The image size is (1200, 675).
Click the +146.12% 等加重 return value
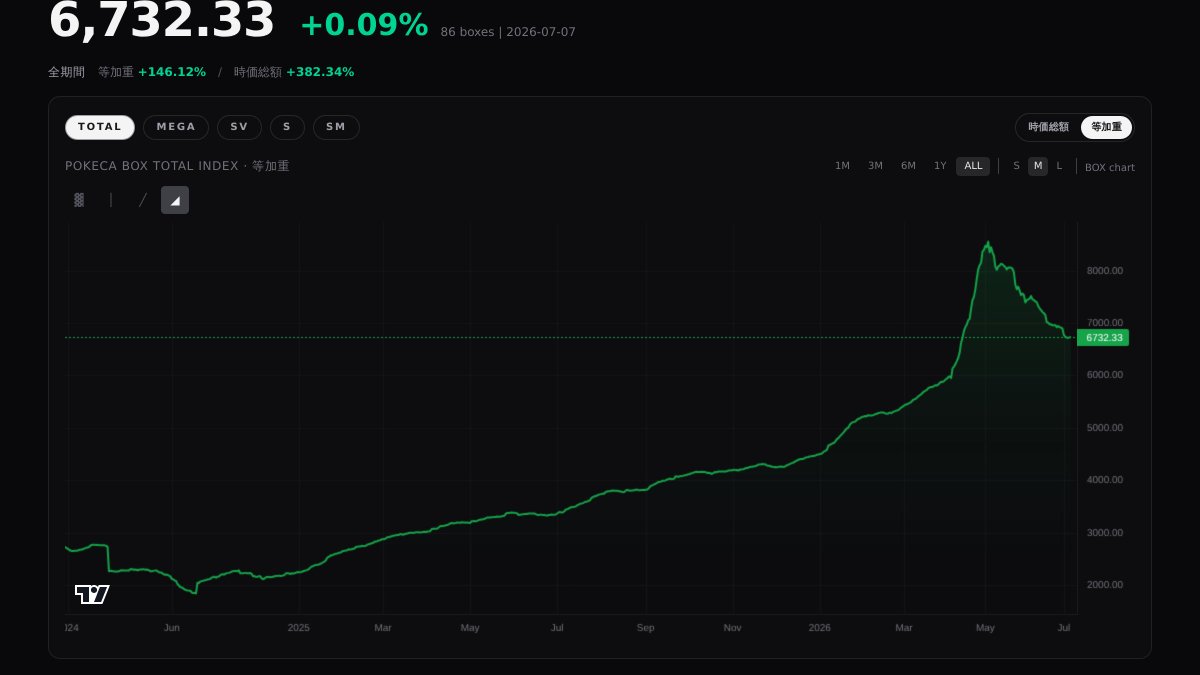point(172,72)
